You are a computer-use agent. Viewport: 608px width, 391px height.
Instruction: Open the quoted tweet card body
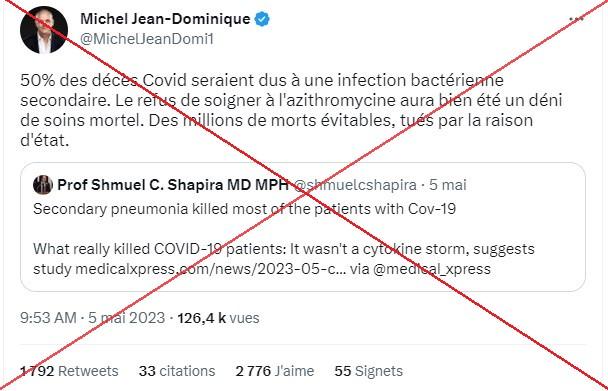(x=302, y=227)
